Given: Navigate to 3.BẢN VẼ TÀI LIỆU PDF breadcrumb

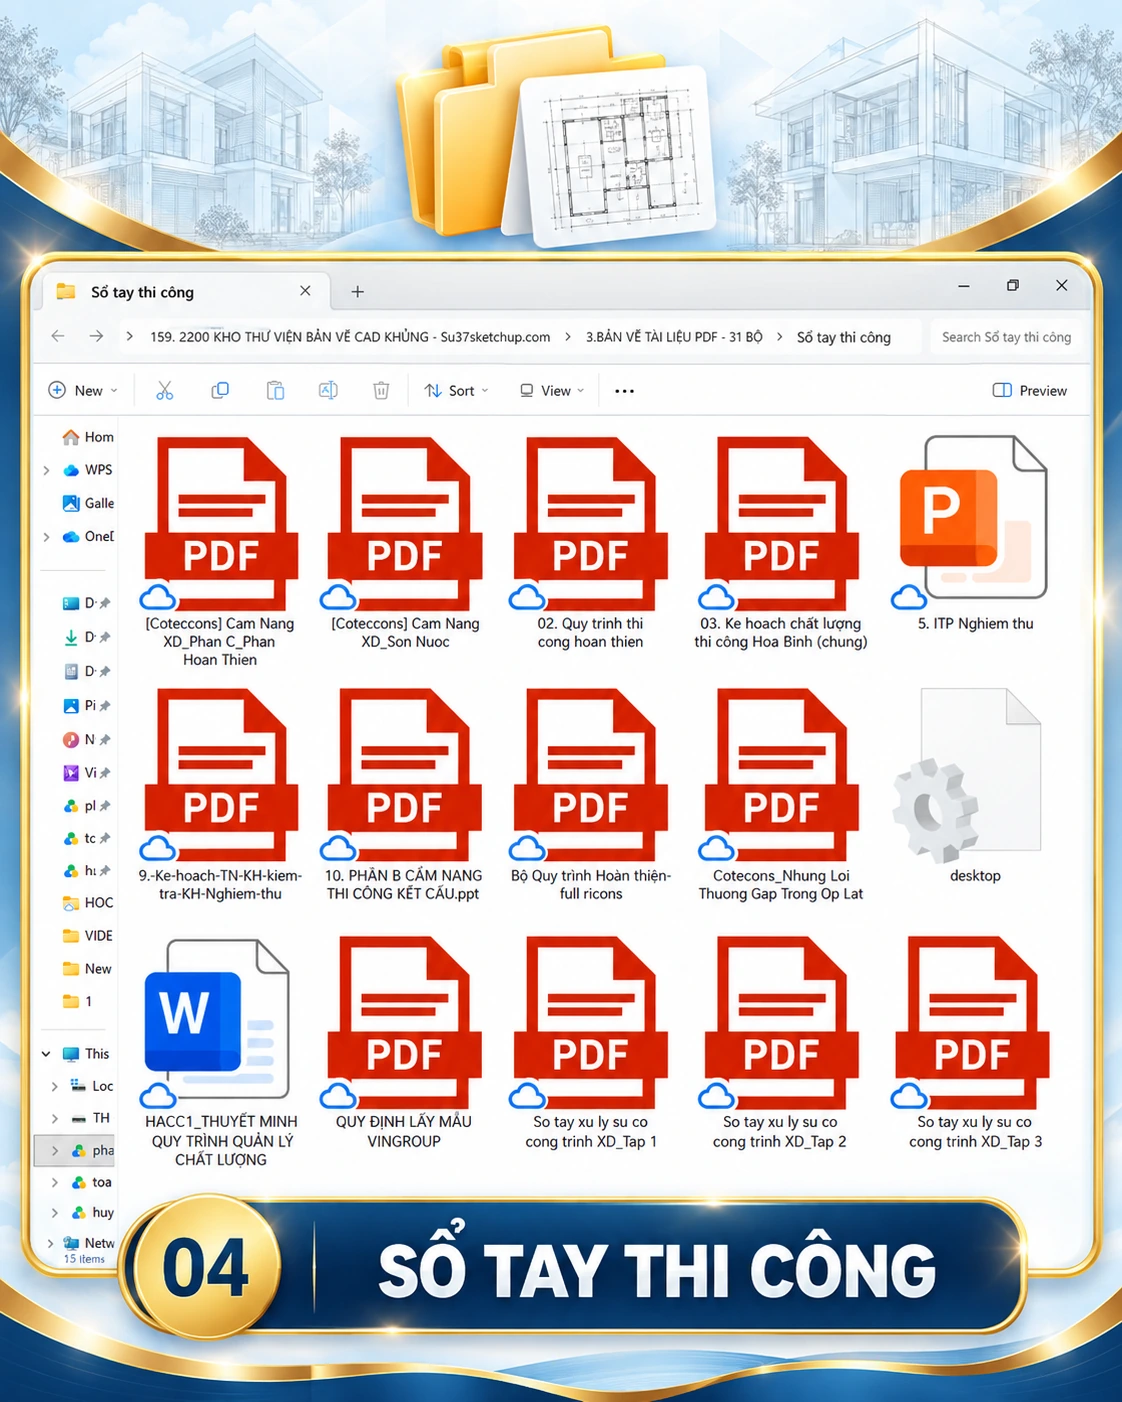Looking at the screenshot, I should pyautogui.click(x=674, y=337).
